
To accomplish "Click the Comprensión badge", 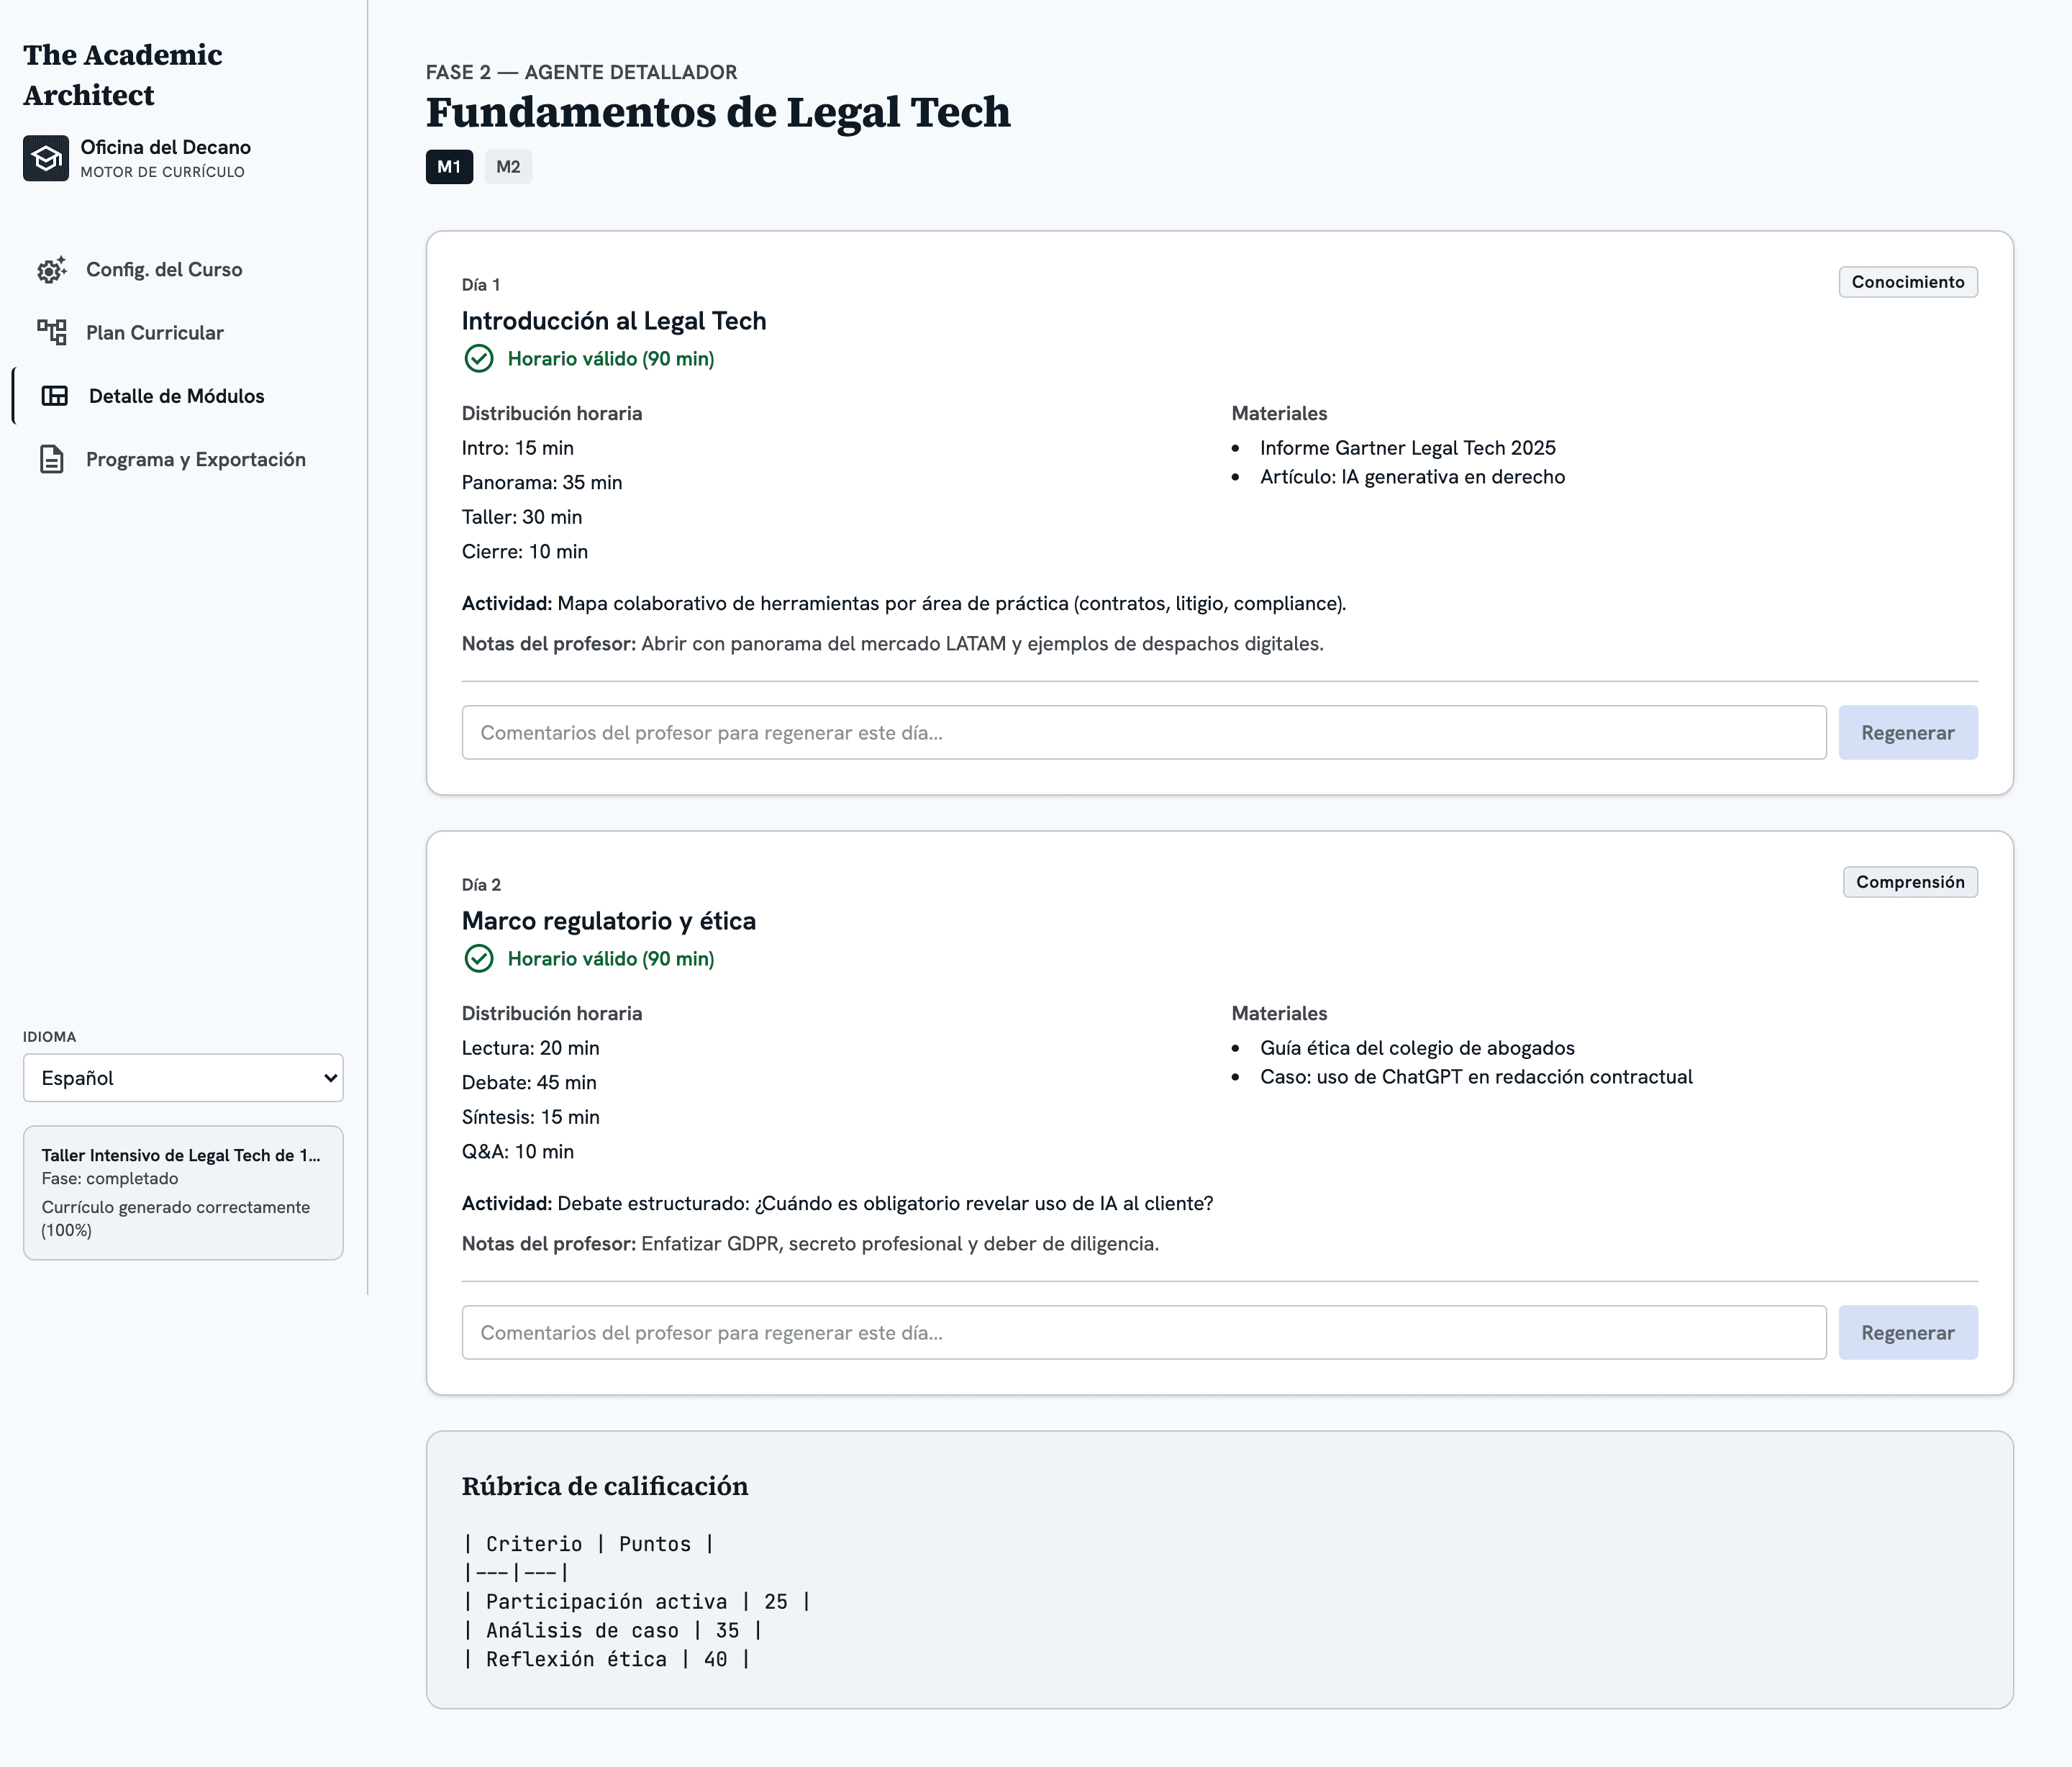I will (1910, 882).
